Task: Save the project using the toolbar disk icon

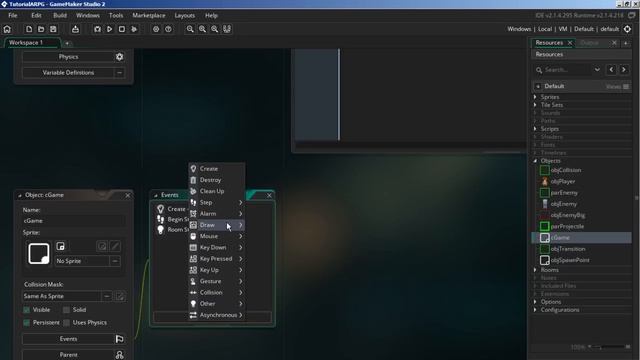Action: coord(53,29)
